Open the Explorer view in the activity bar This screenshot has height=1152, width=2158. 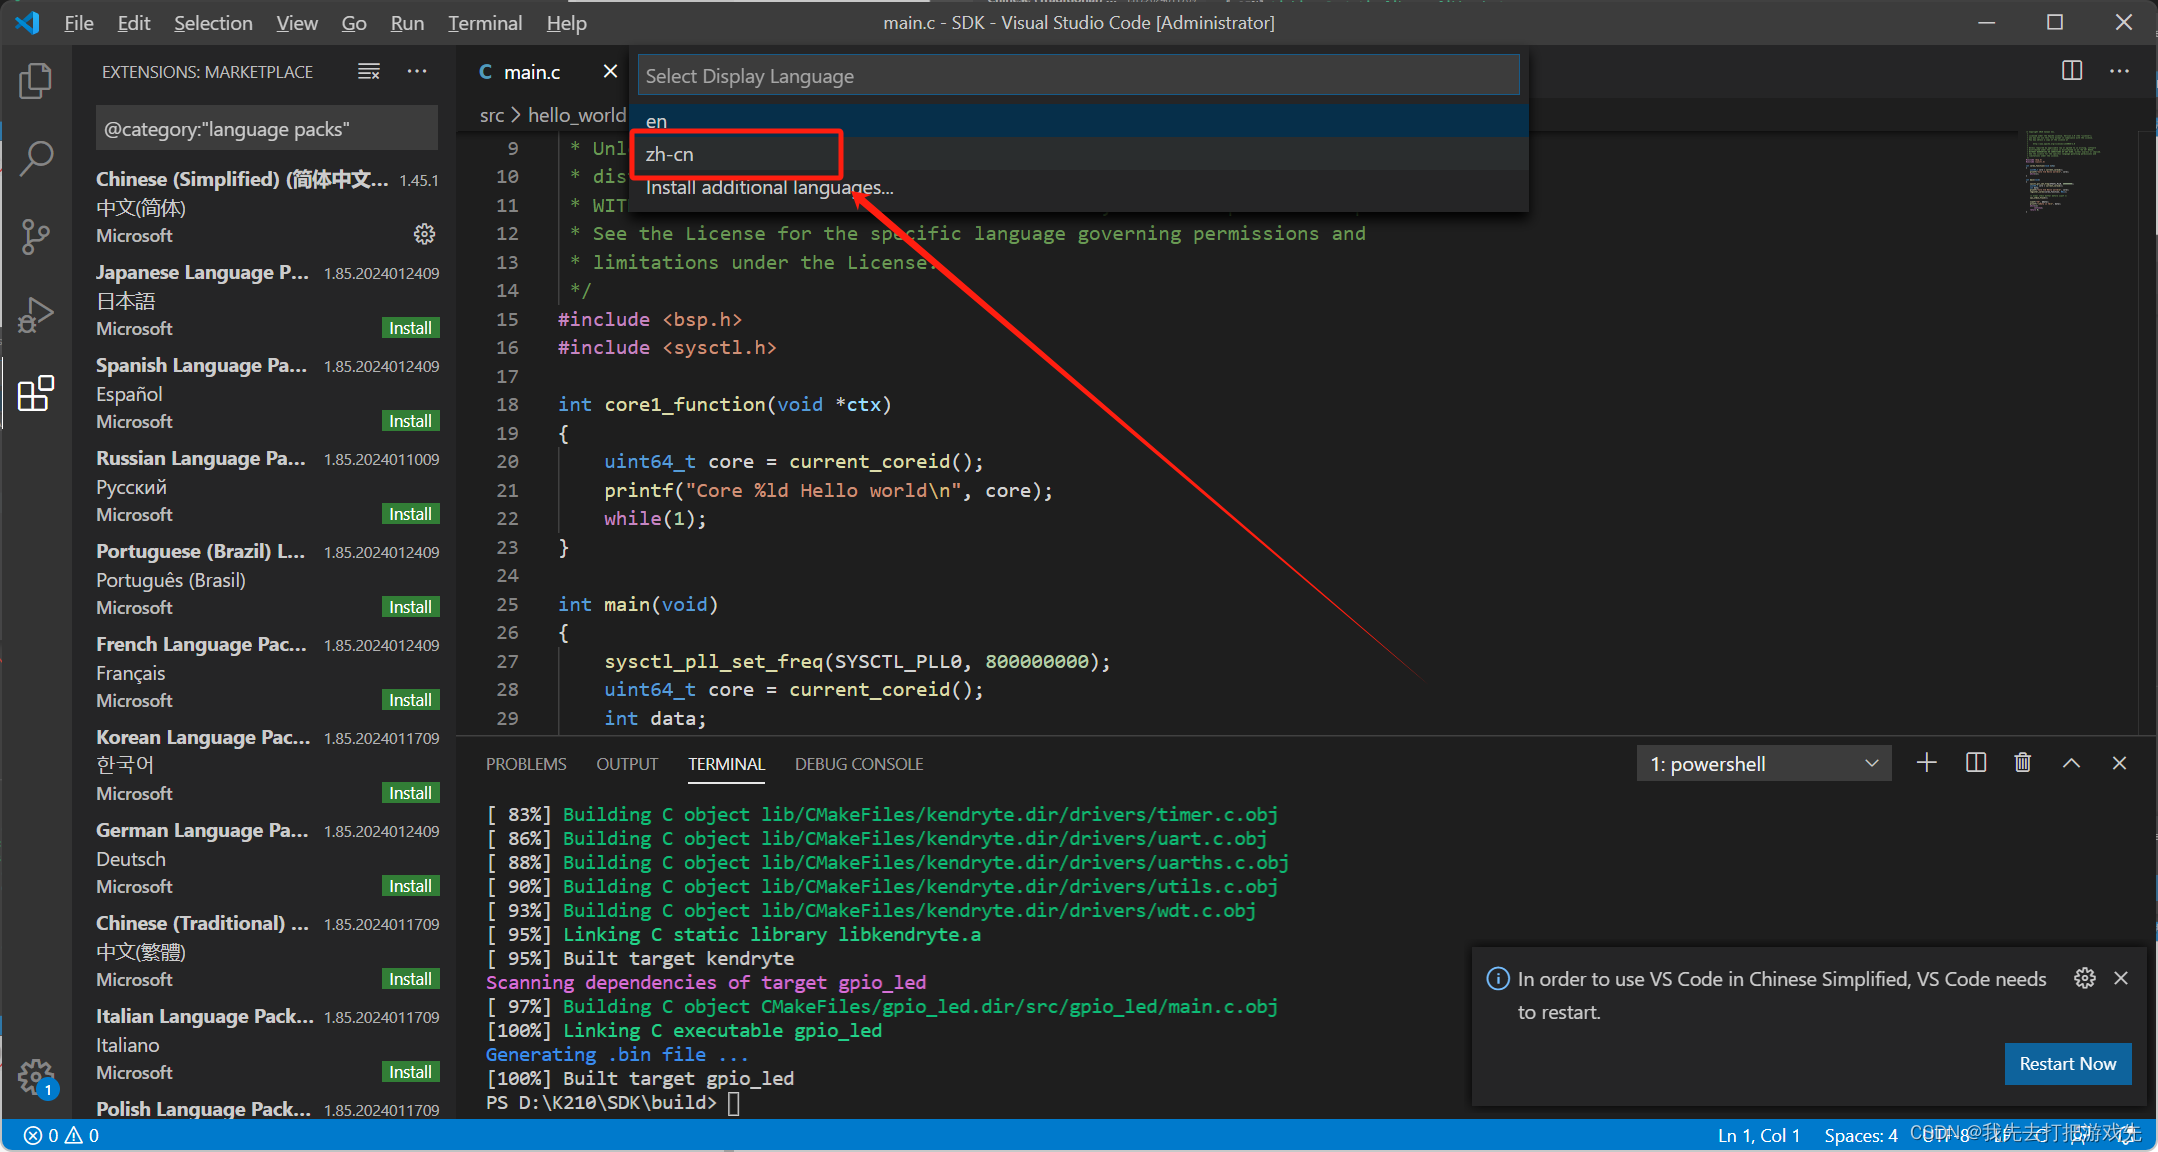(36, 81)
